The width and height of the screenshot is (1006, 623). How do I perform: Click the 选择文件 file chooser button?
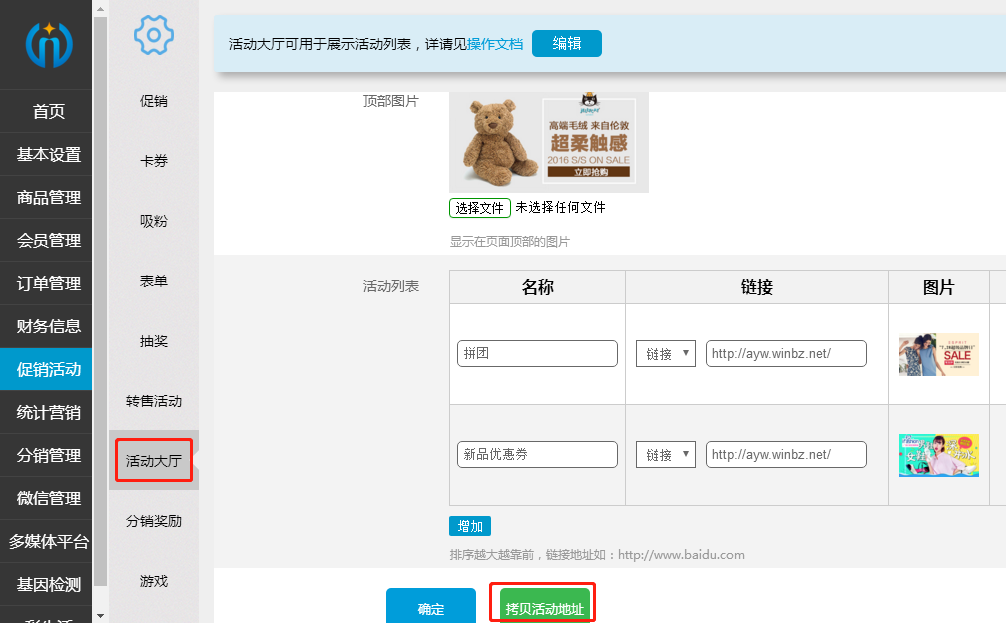click(480, 208)
